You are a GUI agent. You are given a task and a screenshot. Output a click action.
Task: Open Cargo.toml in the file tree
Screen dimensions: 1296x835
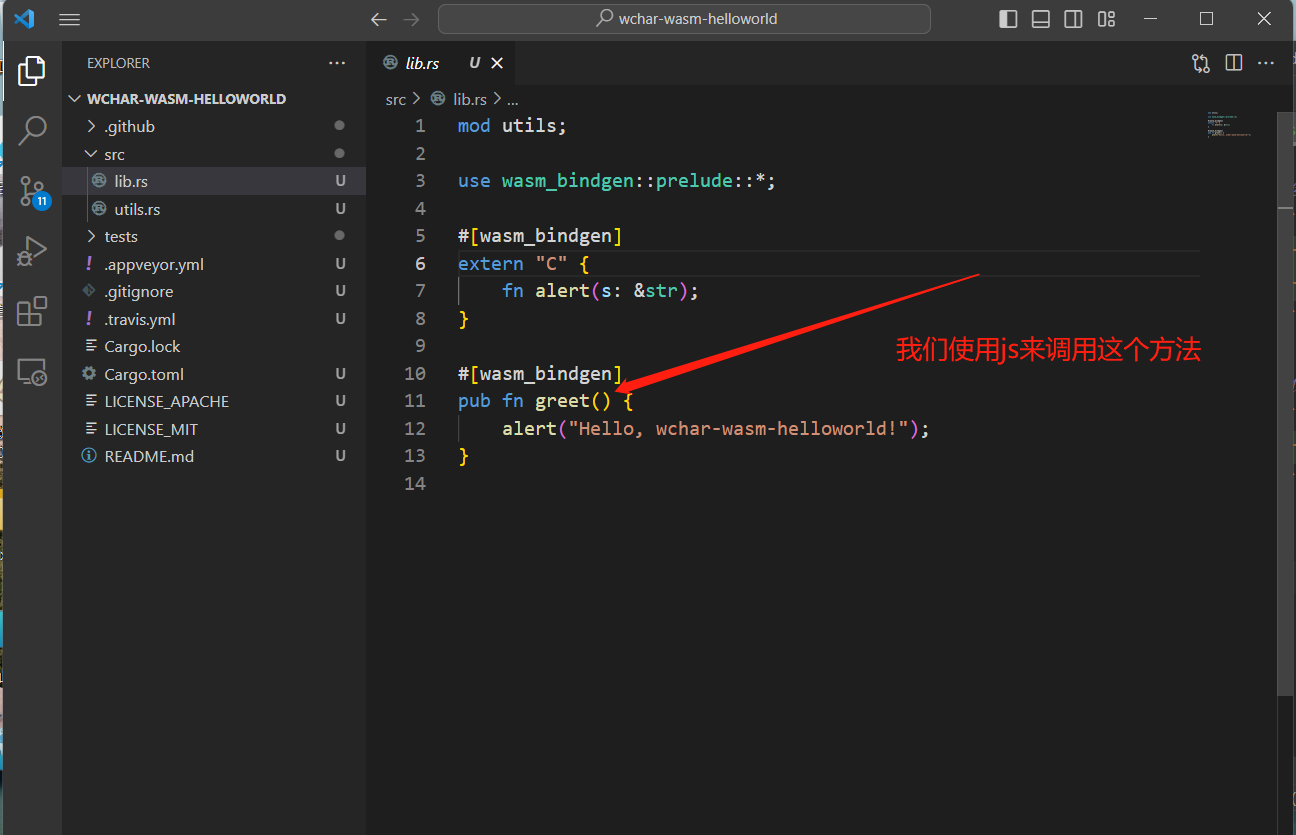coord(144,374)
